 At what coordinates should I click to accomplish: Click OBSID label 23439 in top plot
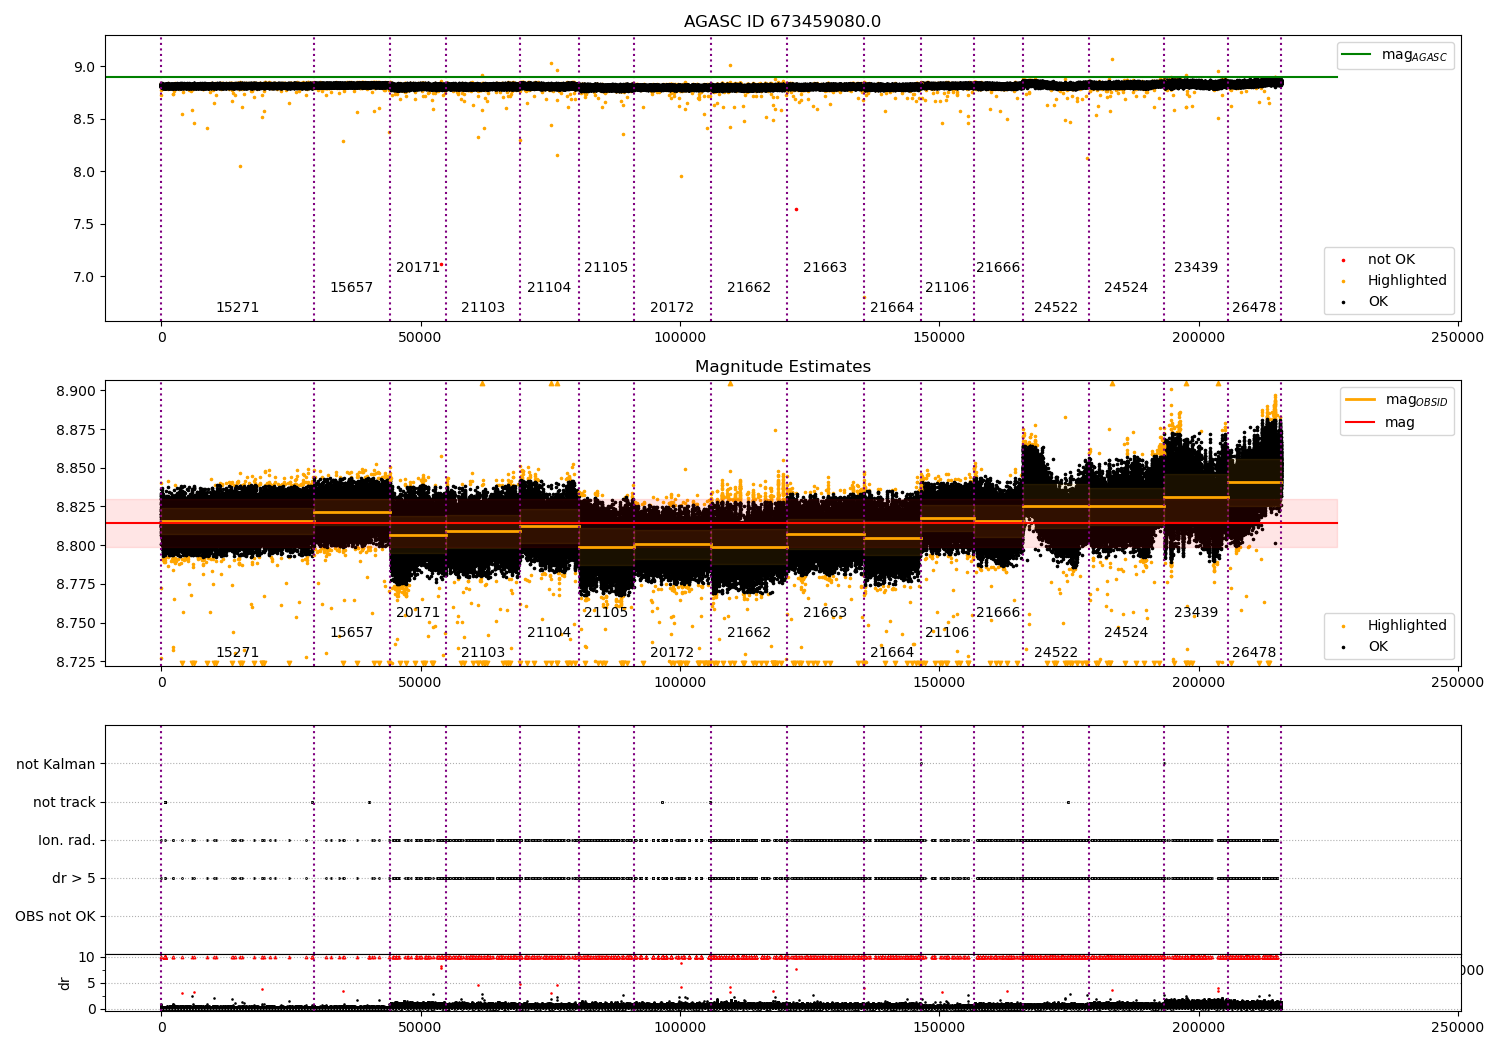pos(1196,267)
